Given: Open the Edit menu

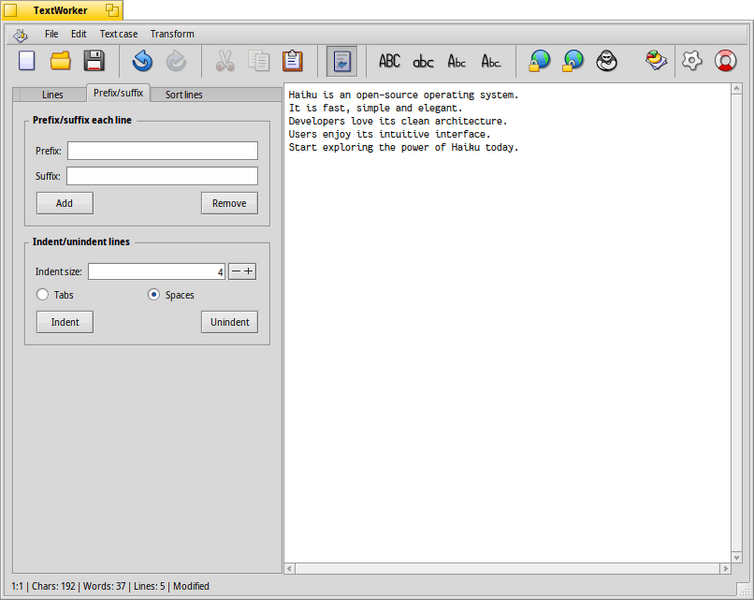Looking at the screenshot, I should (79, 34).
